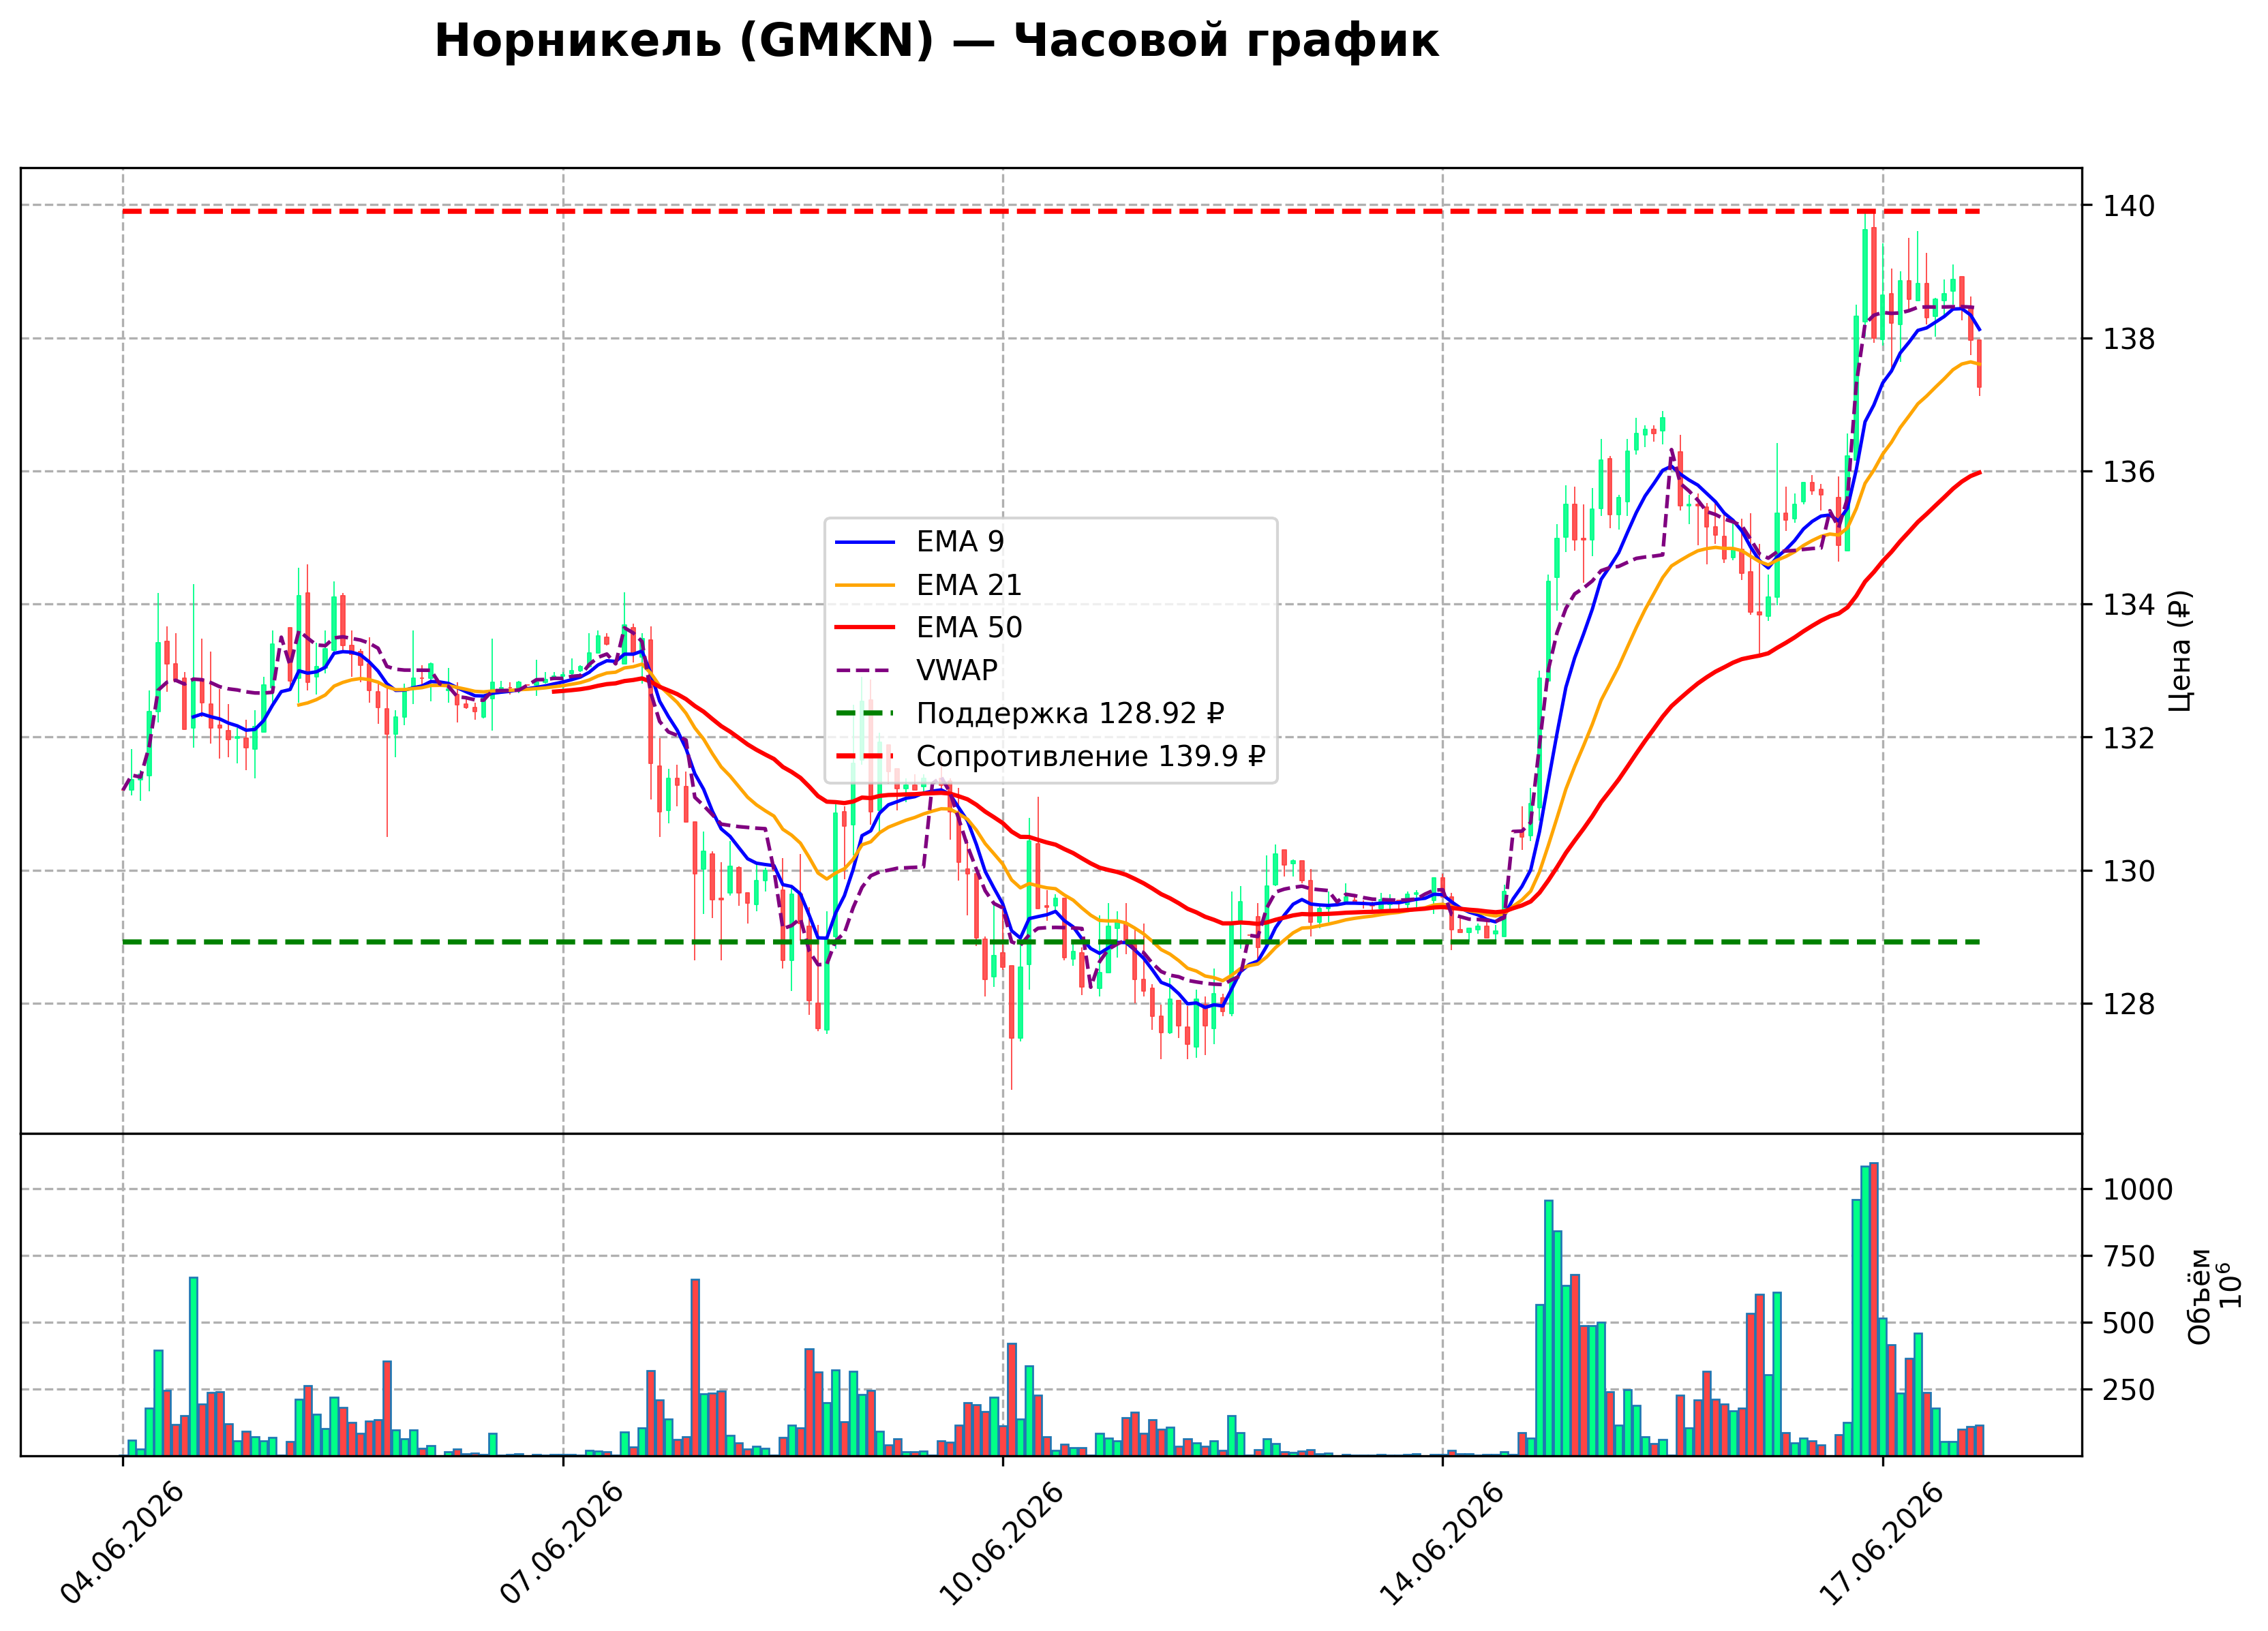Click the 250 volume axis label
This screenshot has height=1631, width=2268.
2129,1390
